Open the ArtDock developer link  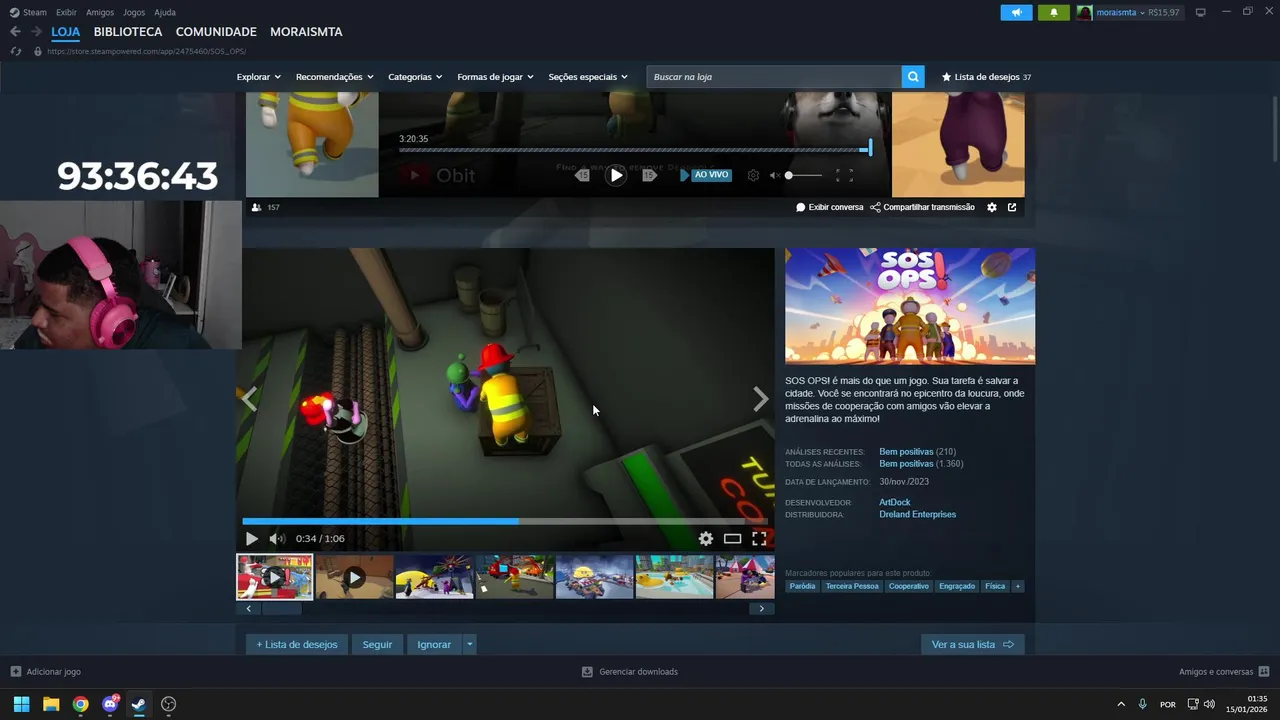tap(895, 502)
